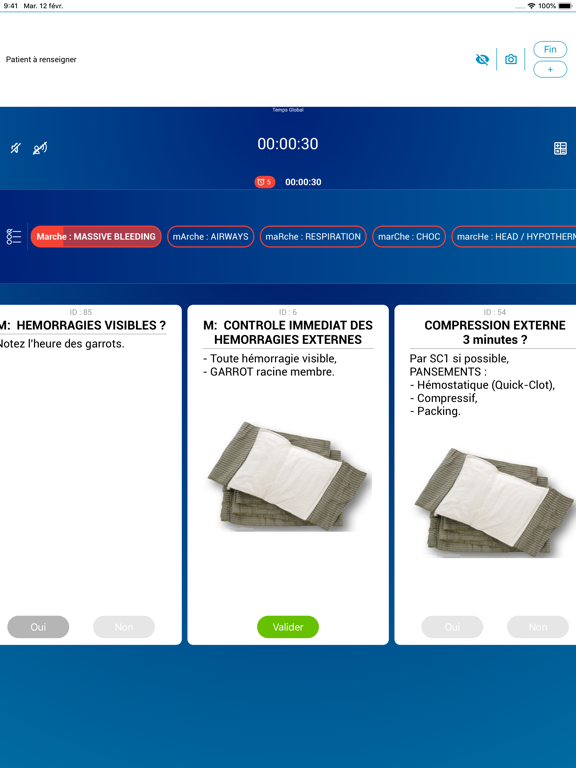Click the 'GARROT racine membre.' line
The height and width of the screenshot is (768, 576).
click(269, 372)
